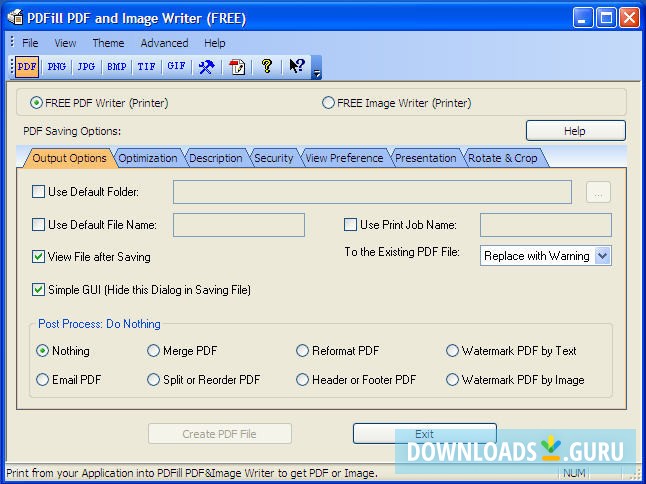Select the Merge PDF post process option
Image resolution: width=646 pixels, height=484 pixels.
click(x=153, y=351)
